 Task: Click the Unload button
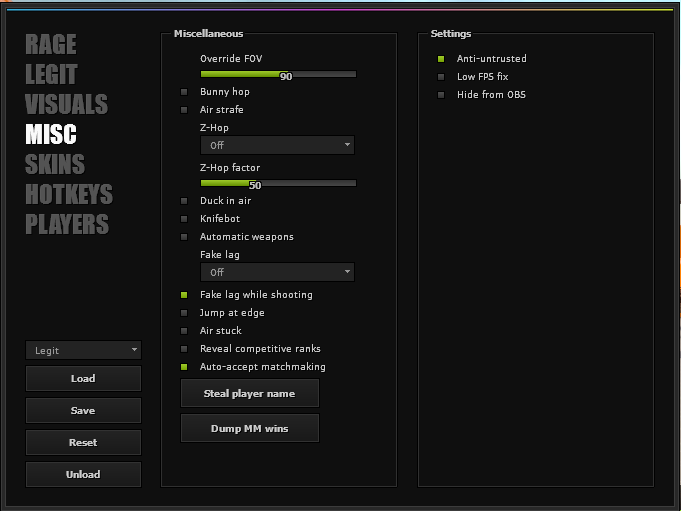coord(83,475)
